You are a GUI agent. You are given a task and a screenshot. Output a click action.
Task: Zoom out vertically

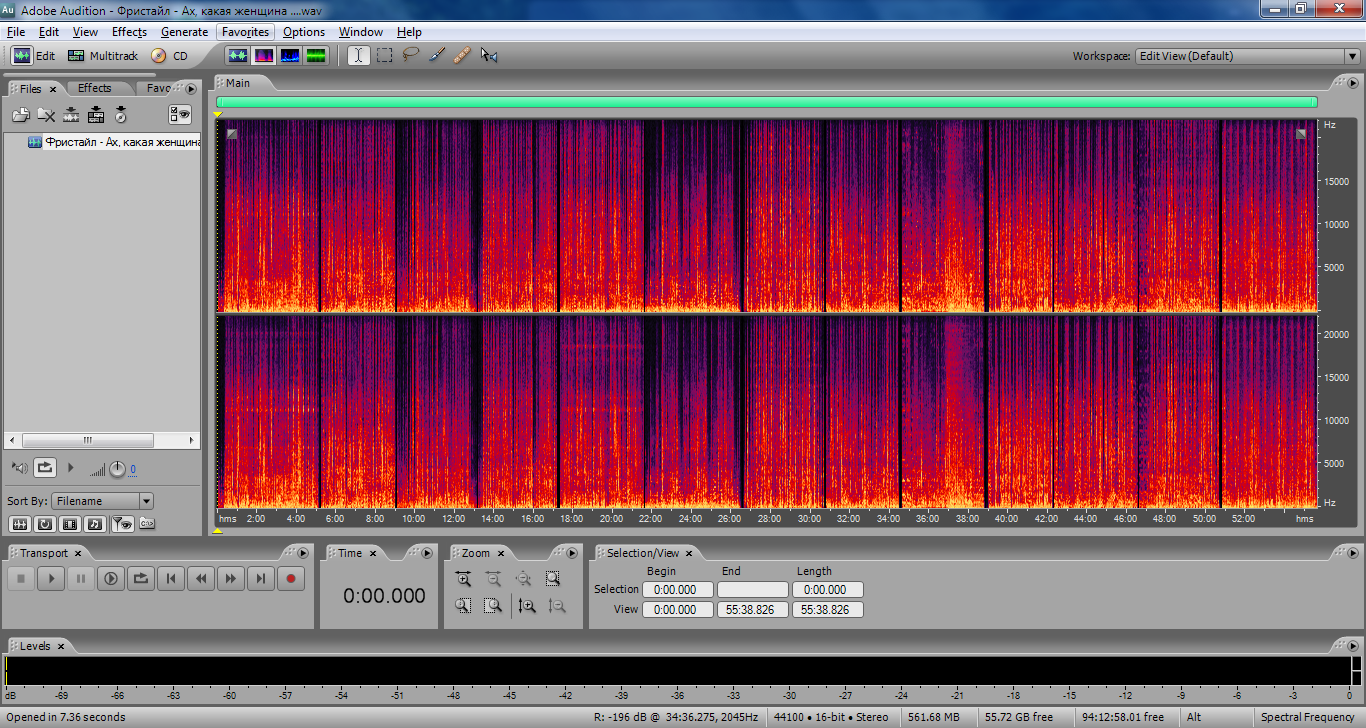point(557,605)
